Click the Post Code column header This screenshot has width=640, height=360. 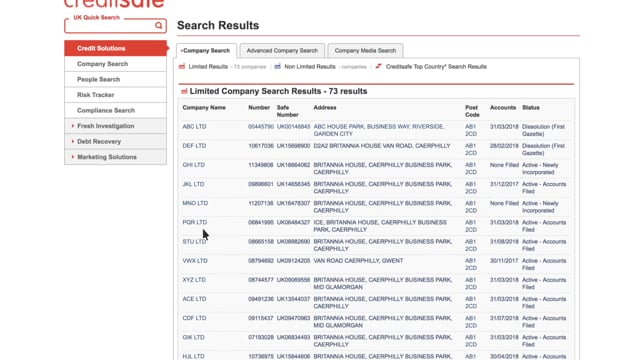click(x=472, y=111)
